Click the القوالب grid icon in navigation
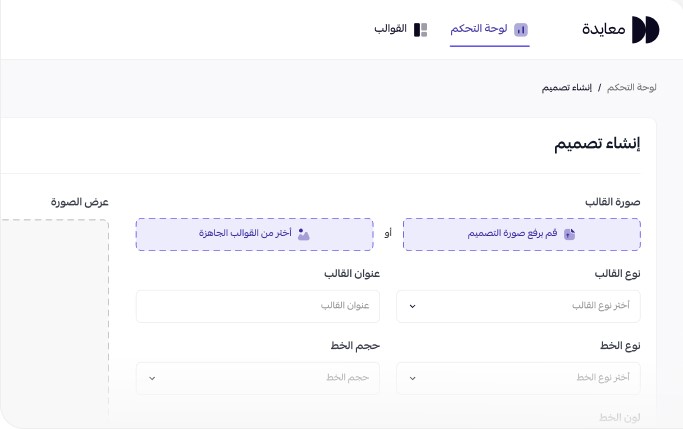683x429 pixels. click(421, 30)
